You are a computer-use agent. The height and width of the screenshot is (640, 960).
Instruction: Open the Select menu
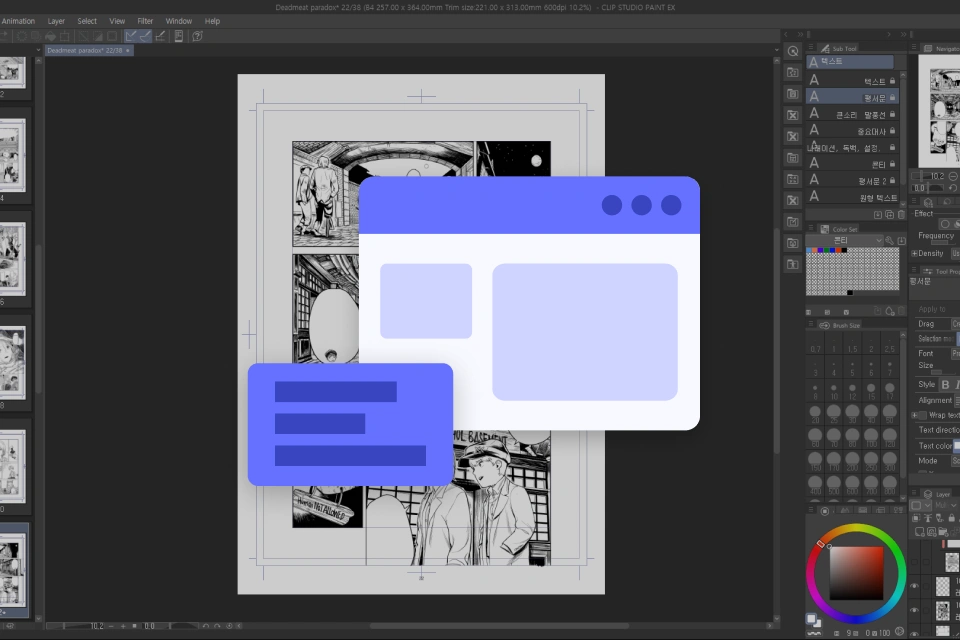87,21
